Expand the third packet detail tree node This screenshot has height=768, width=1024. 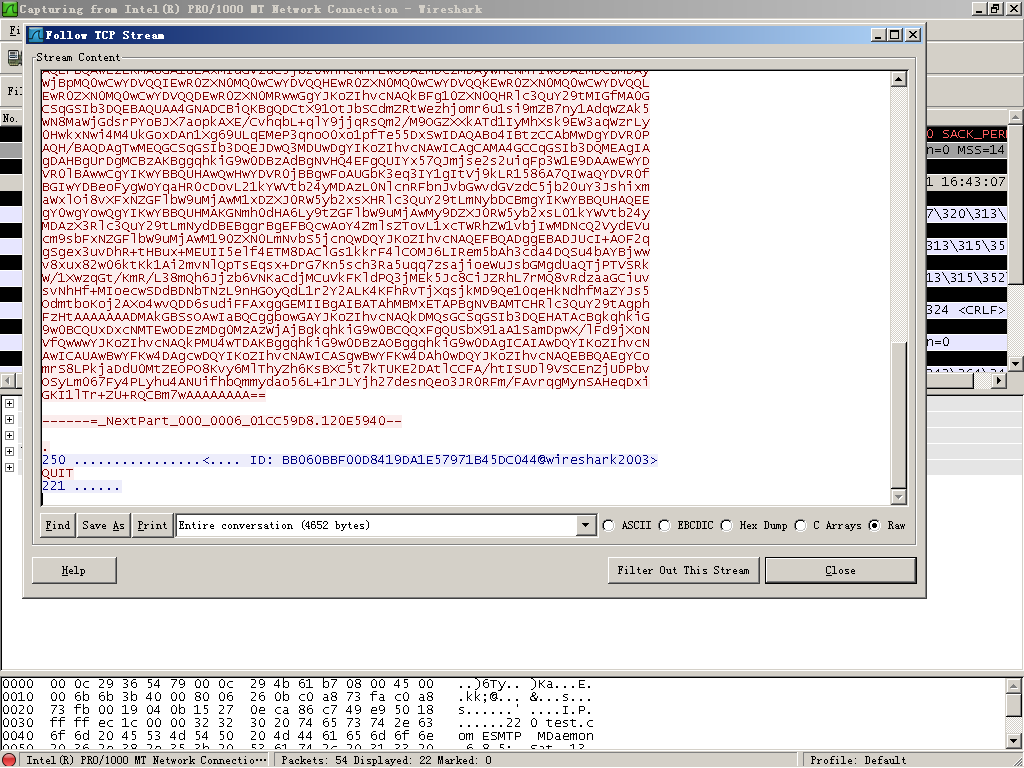coord(10,436)
